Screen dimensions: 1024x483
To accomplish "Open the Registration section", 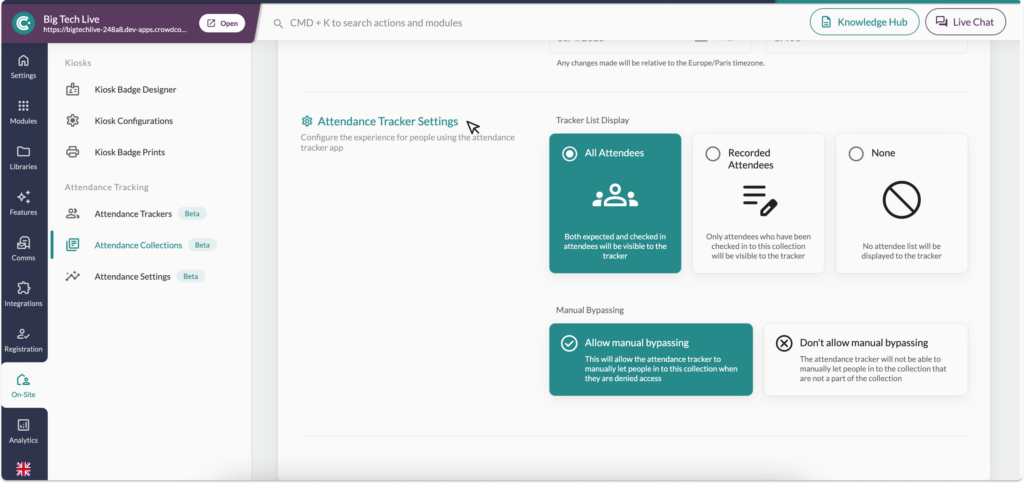I will tap(23, 340).
